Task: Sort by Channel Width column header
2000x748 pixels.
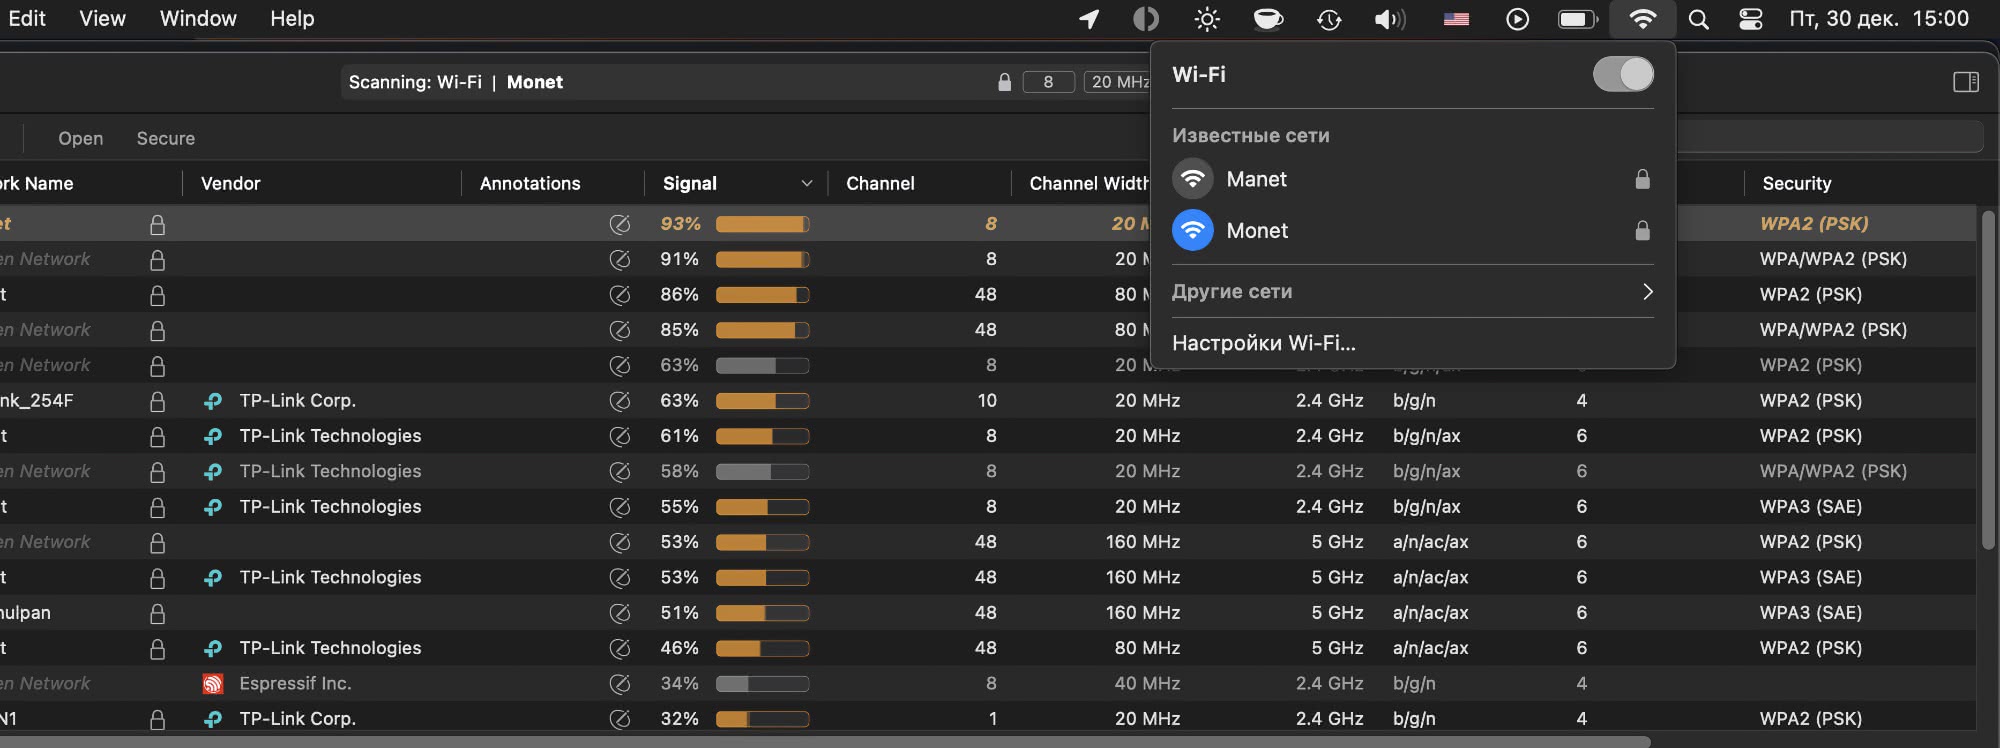Action: point(1089,183)
